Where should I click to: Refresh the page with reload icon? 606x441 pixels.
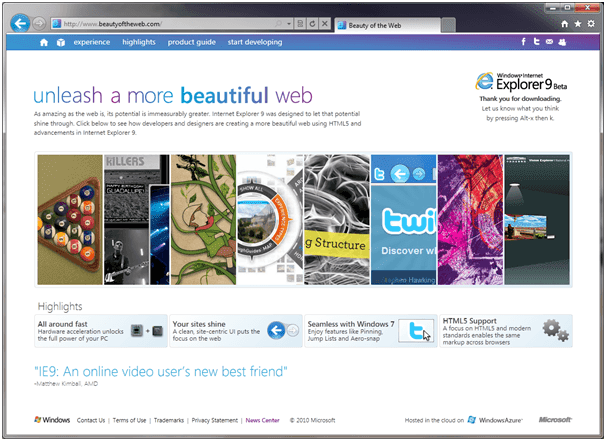312,24
